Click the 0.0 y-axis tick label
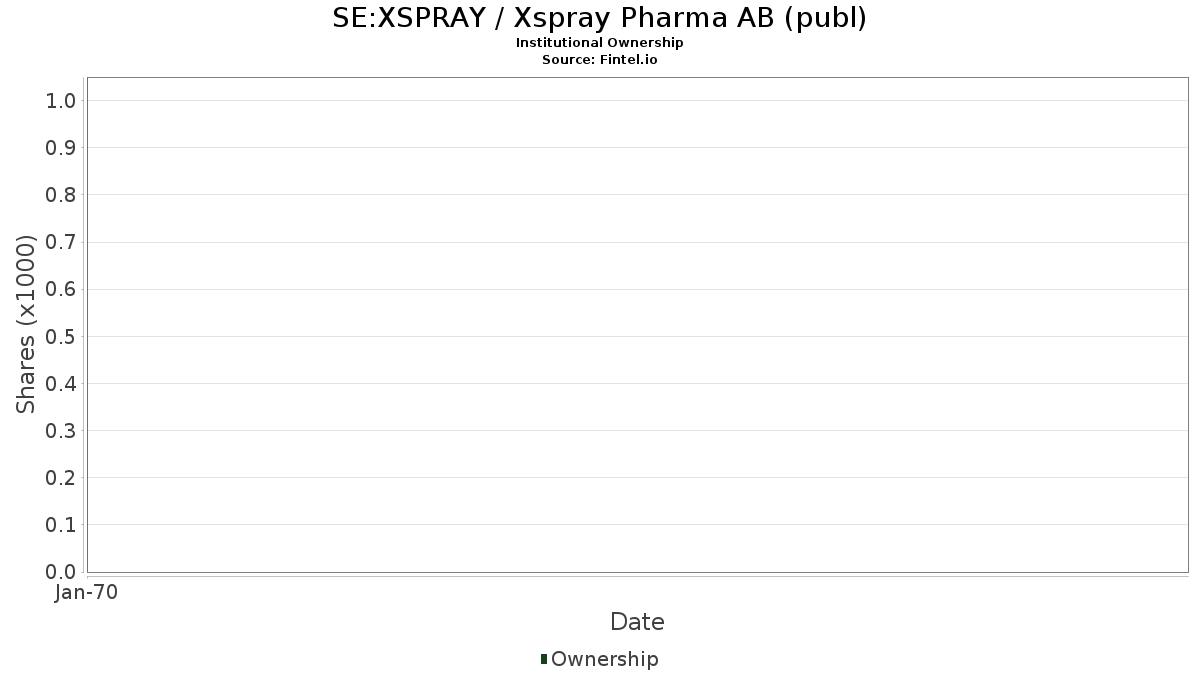 click(x=61, y=572)
